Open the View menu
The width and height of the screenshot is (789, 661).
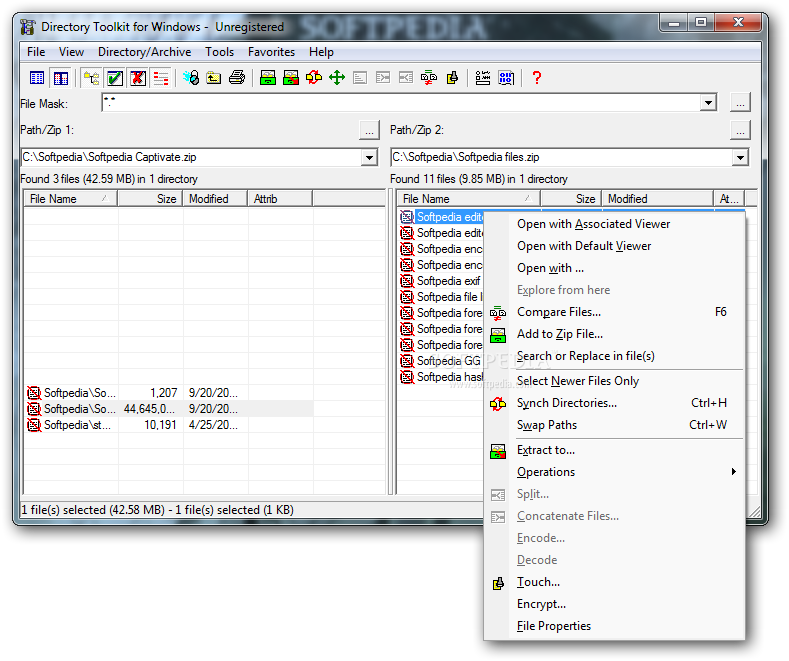pyautogui.click(x=71, y=52)
